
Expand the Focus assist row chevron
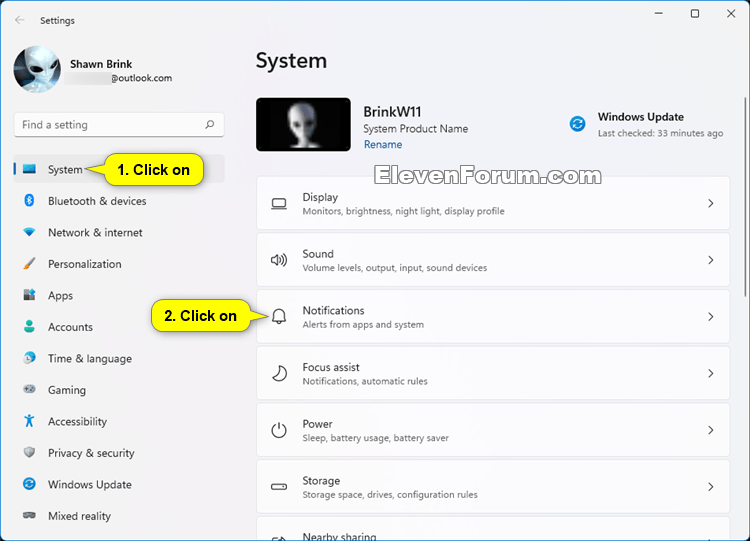(711, 373)
